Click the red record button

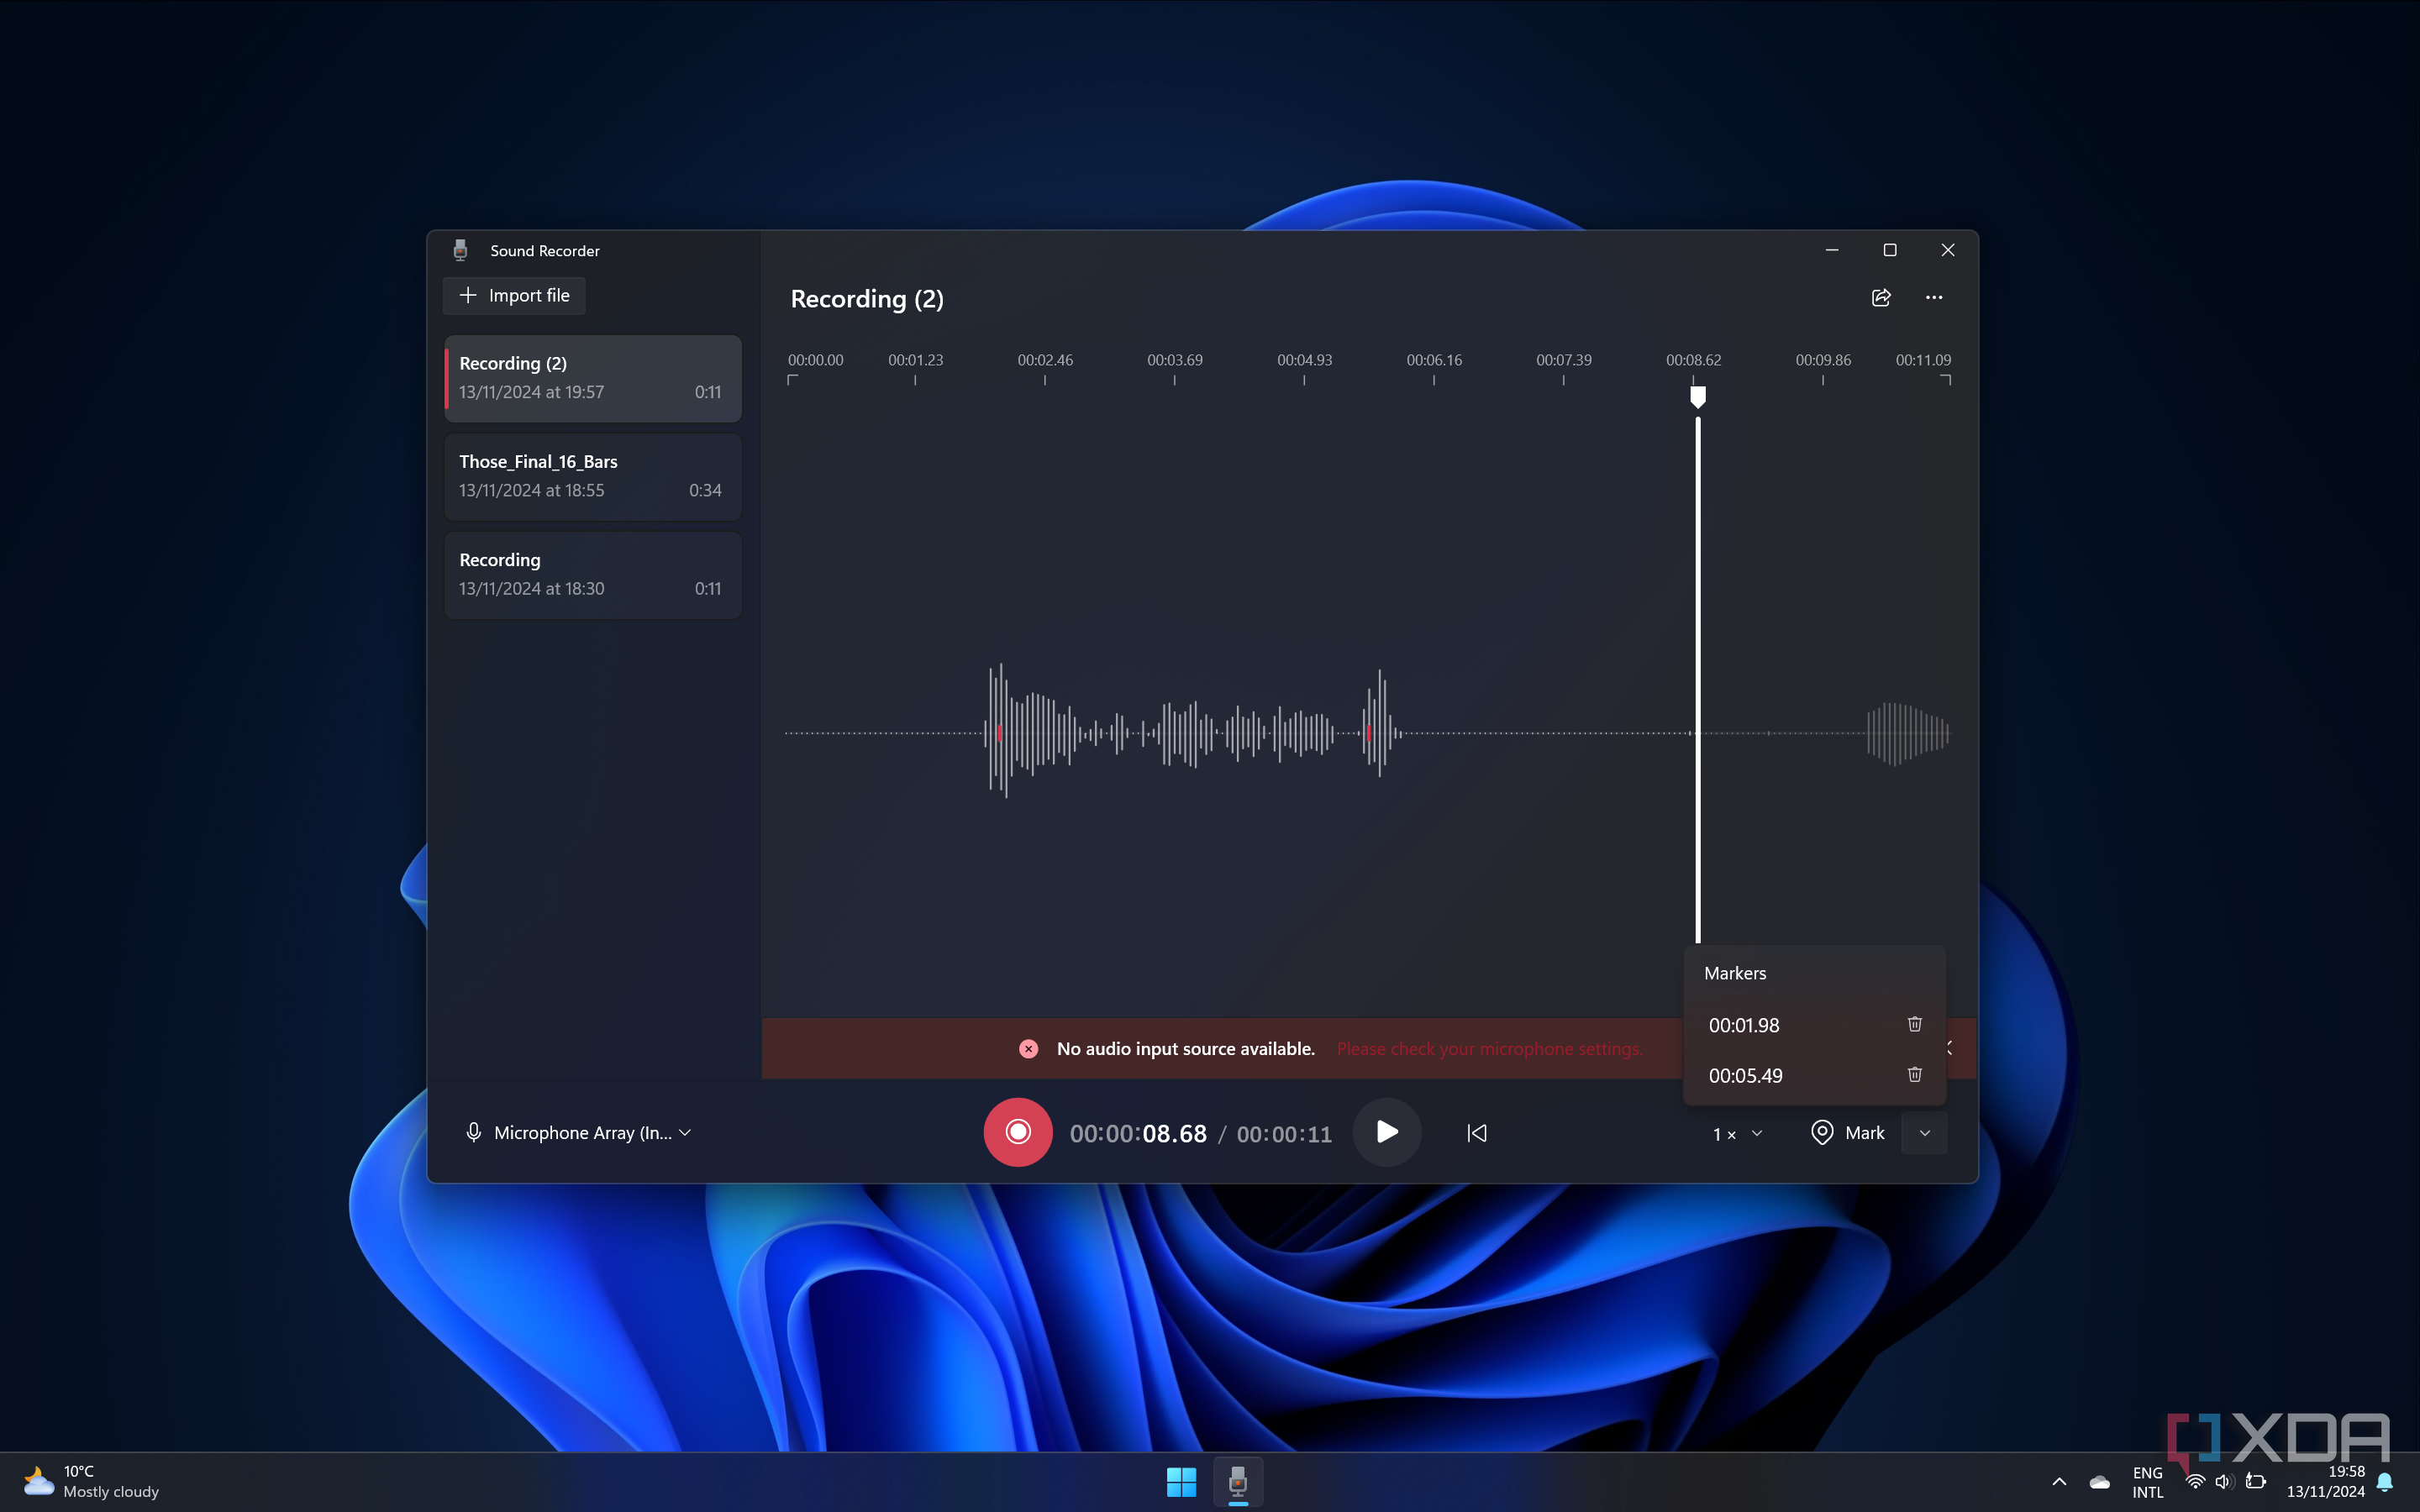(1017, 1132)
